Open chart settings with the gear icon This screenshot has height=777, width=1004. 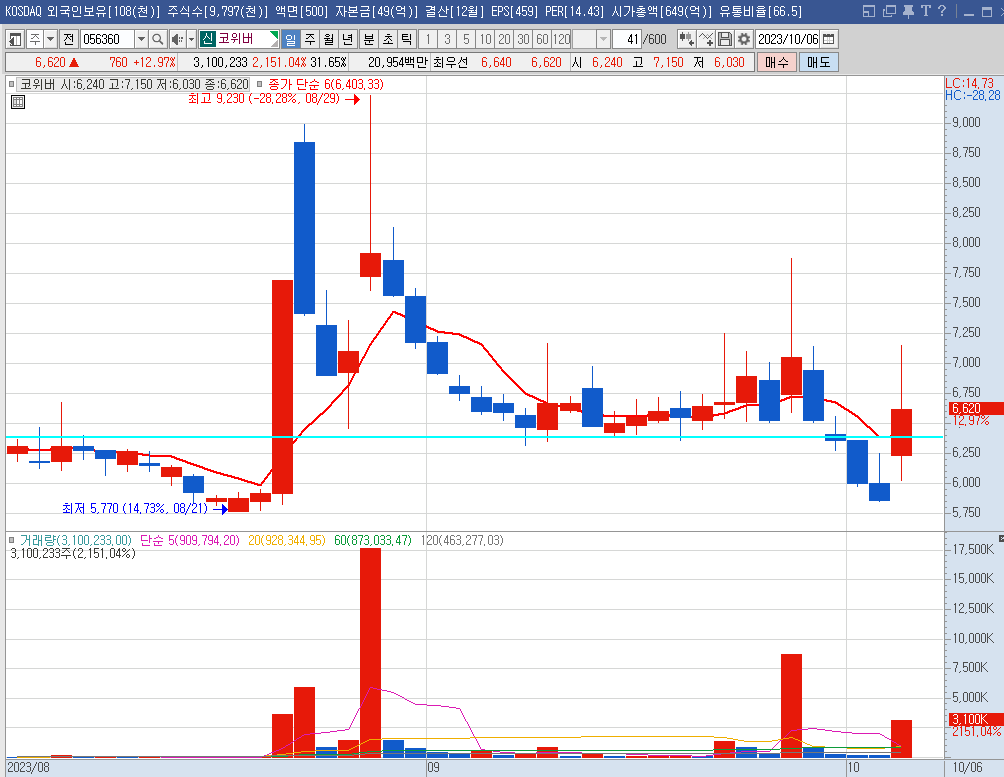click(743, 39)
